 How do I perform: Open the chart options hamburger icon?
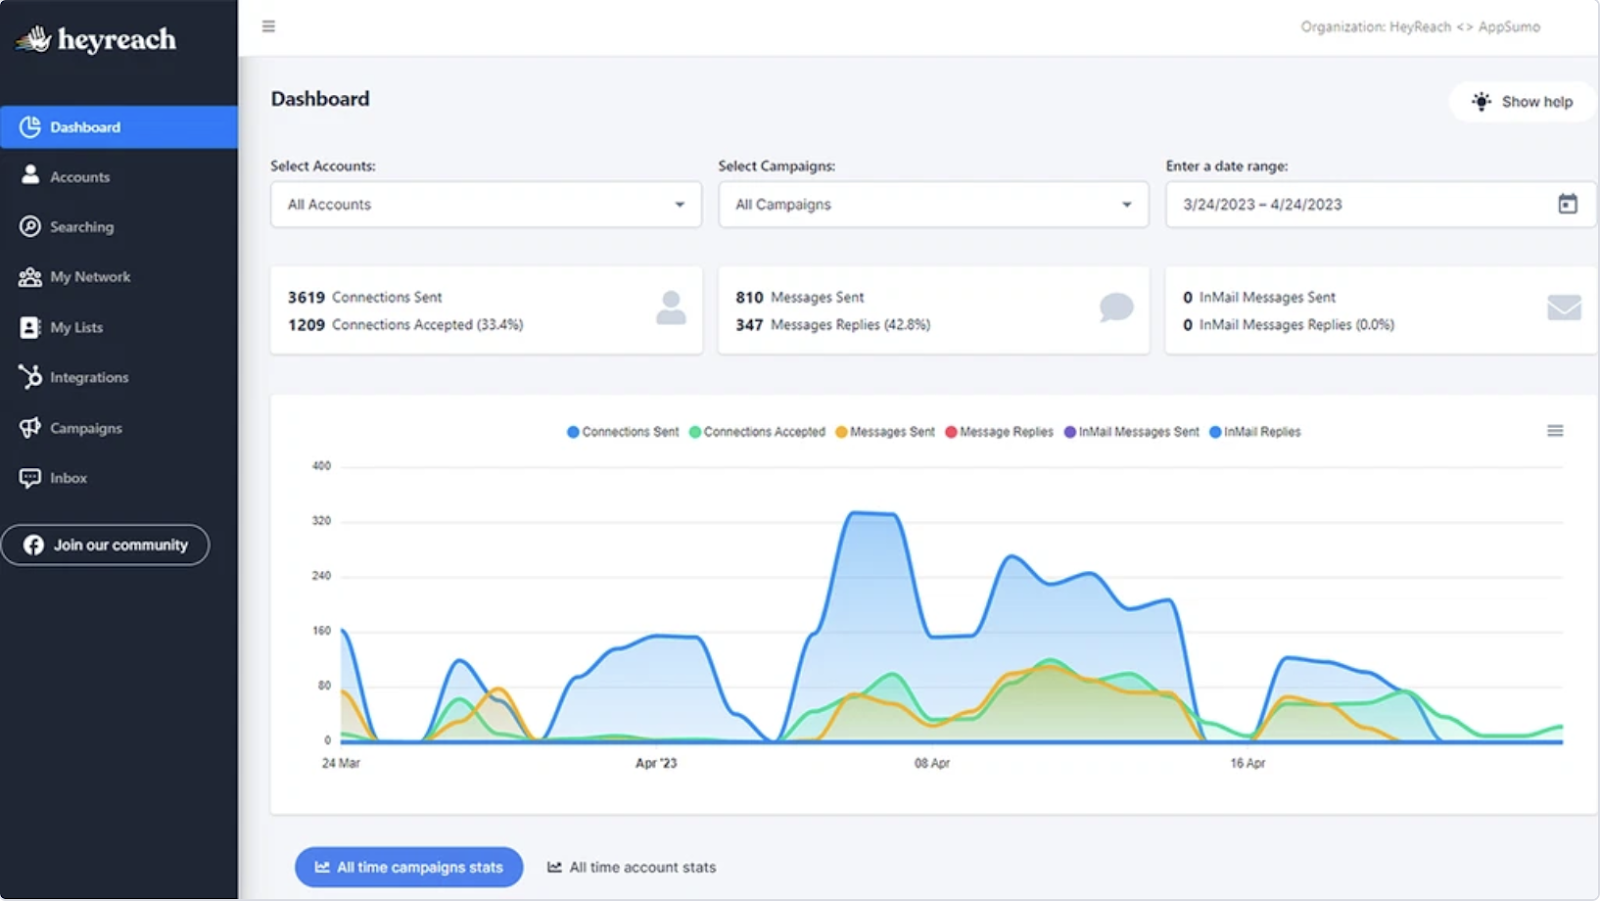tap(1554, 430)
